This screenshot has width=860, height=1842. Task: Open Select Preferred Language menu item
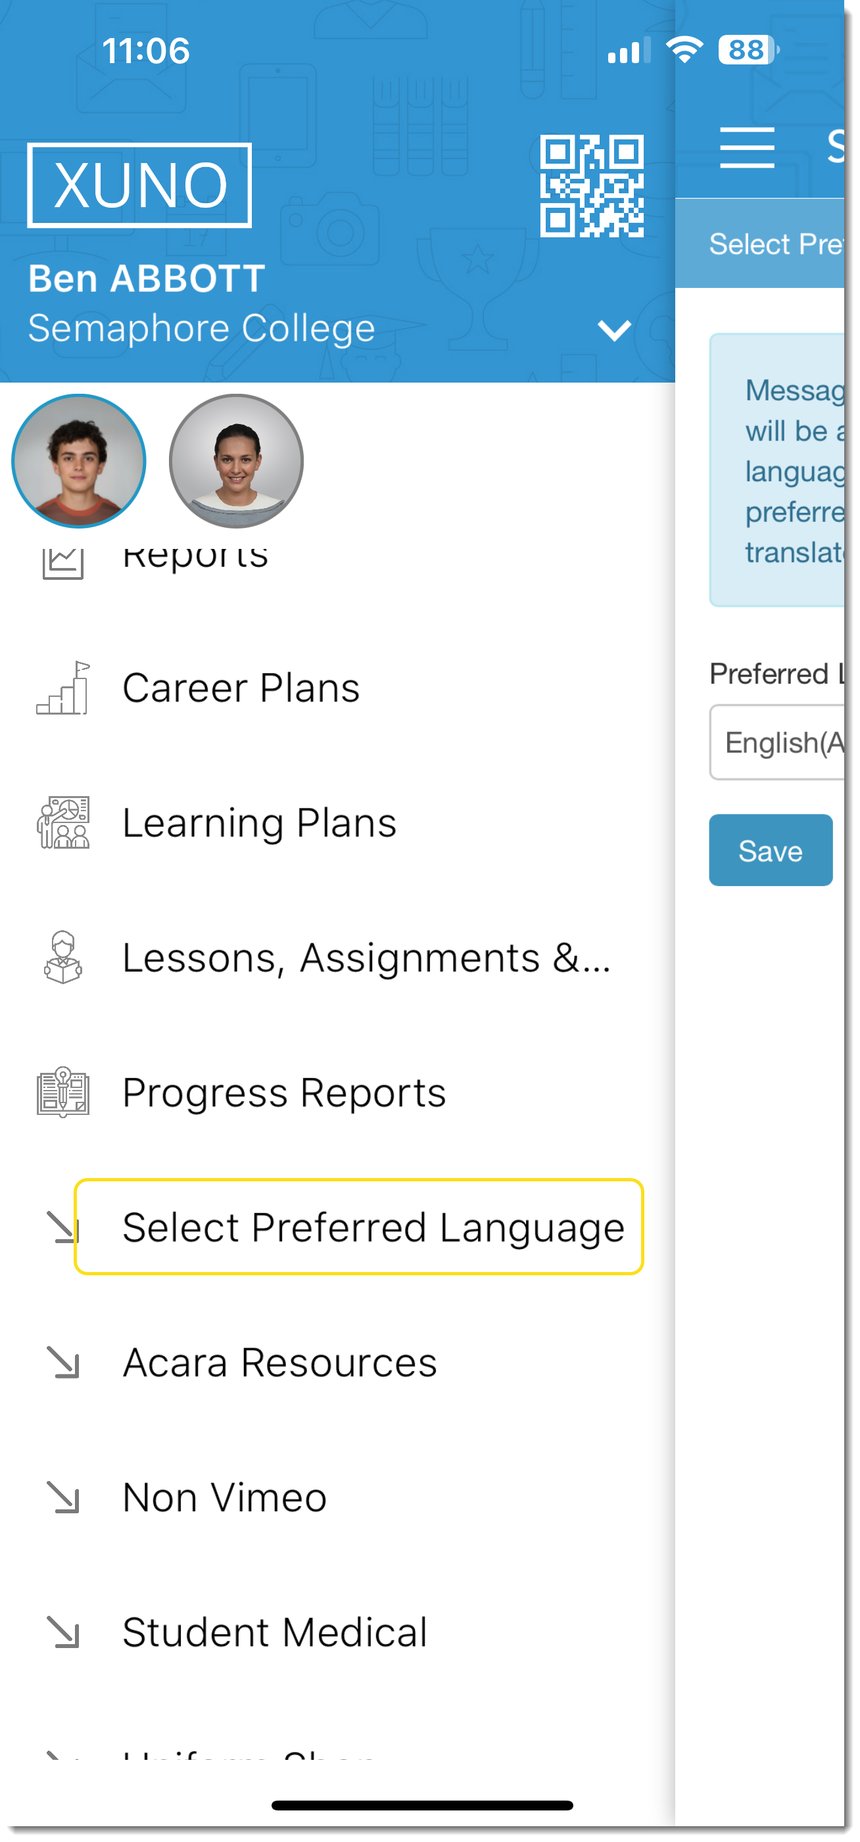coord(372,1227)
